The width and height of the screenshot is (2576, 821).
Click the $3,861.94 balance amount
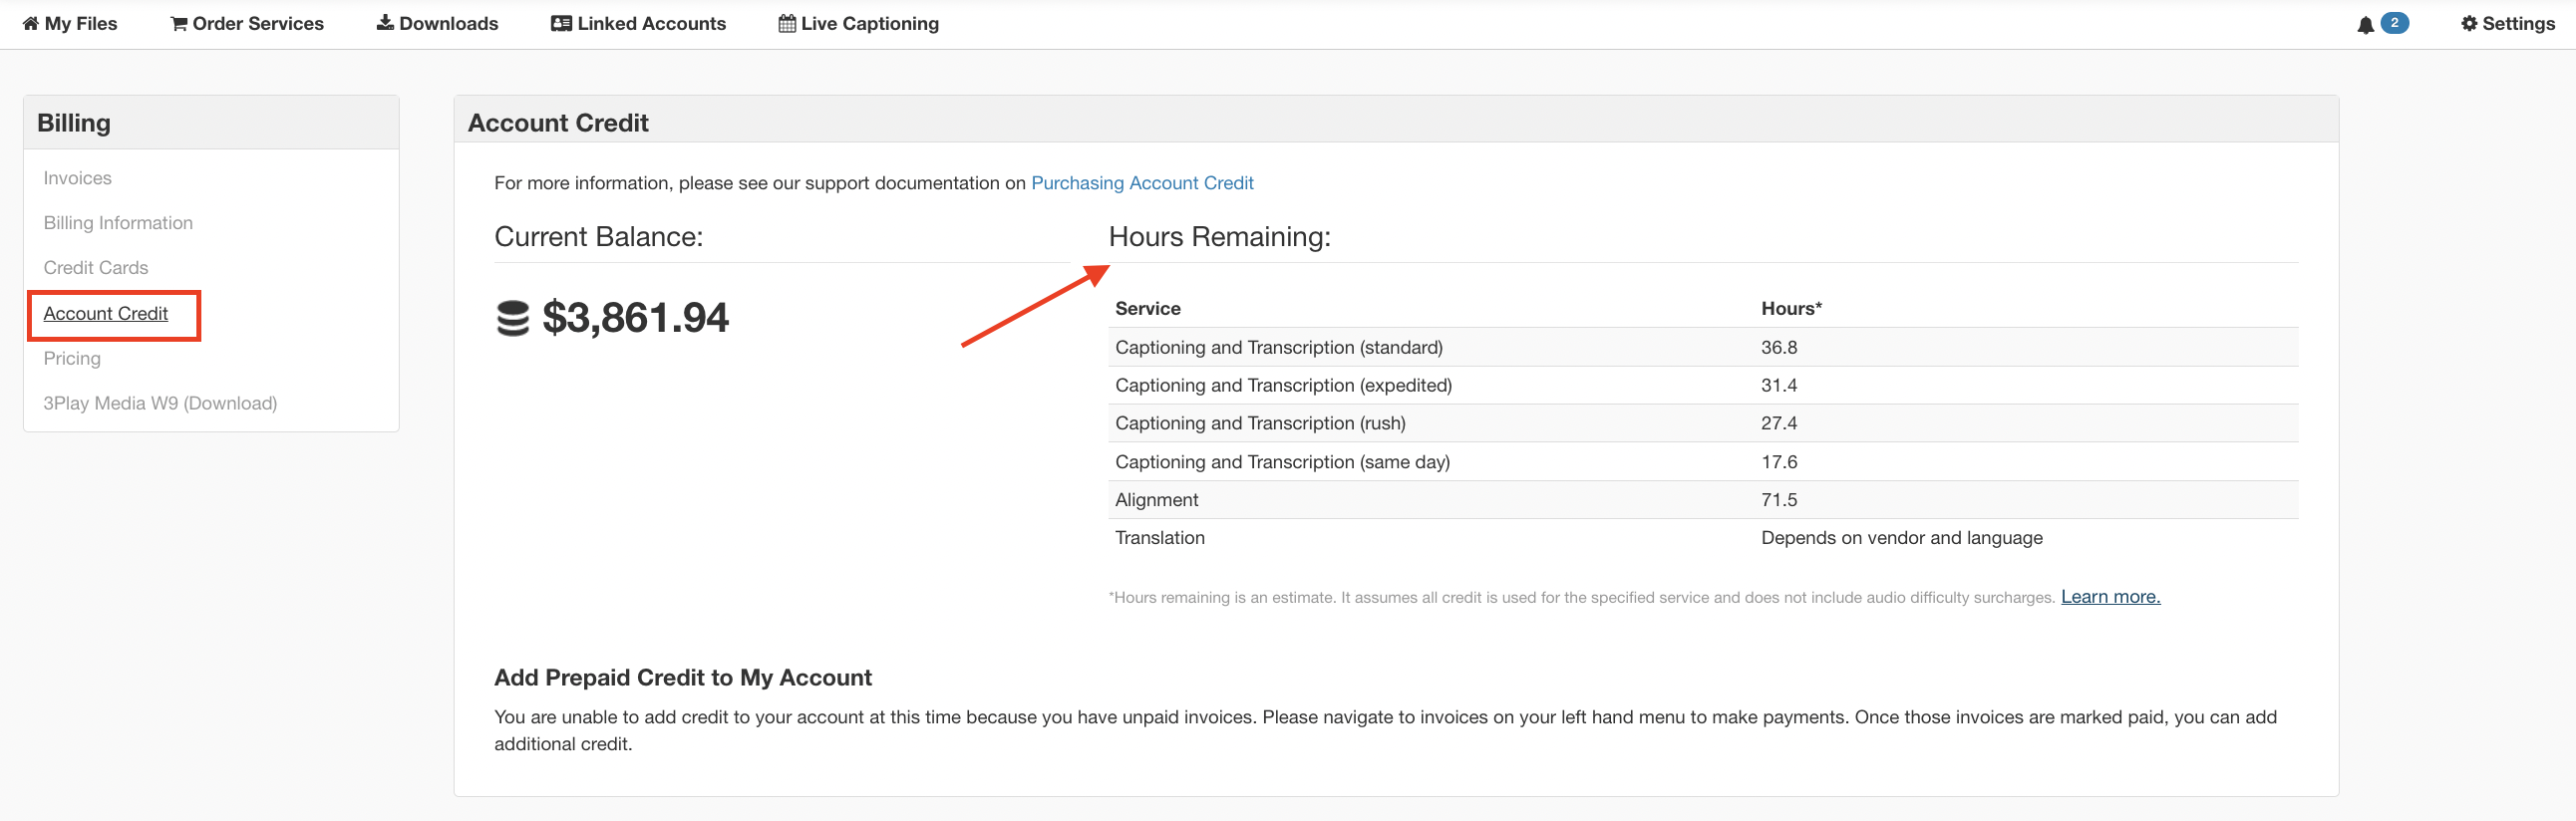coord(635,318)
